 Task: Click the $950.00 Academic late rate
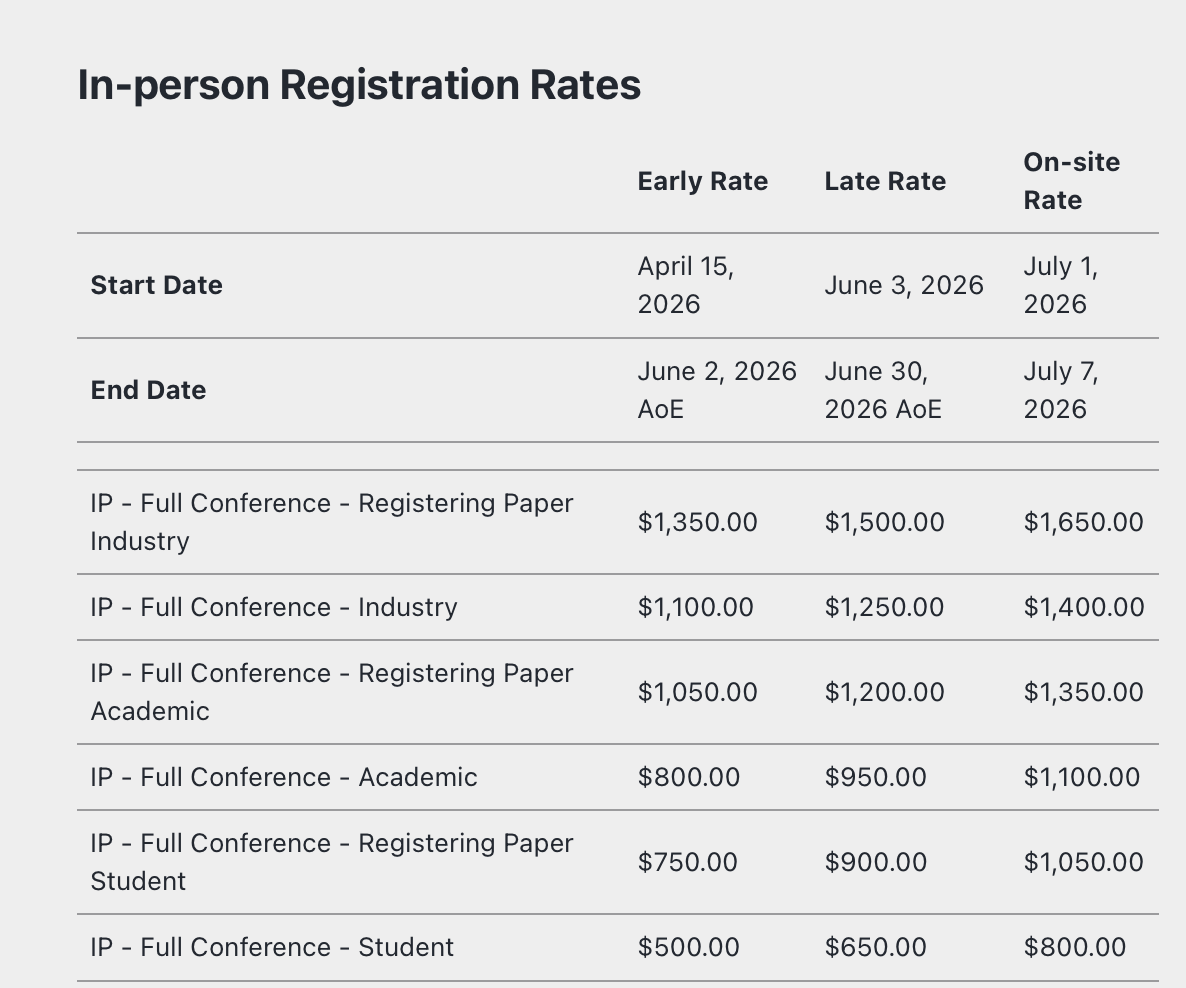pyautogui.click(x=876, y=777)
